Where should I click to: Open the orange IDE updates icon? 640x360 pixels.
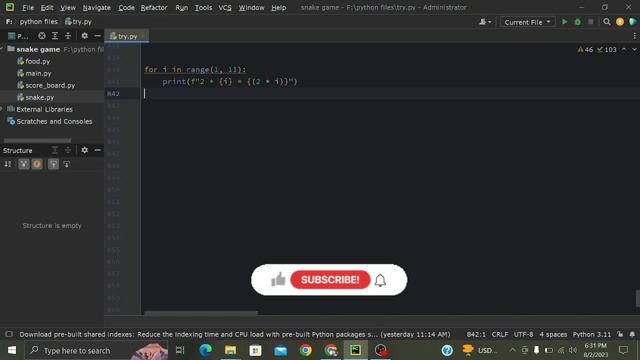(x=620, y=22)
